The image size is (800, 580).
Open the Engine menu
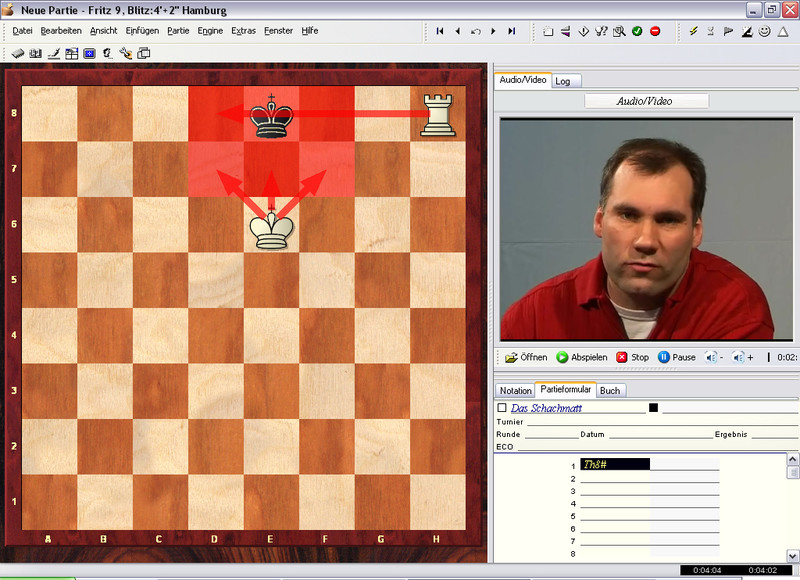[x=210, y=31]
